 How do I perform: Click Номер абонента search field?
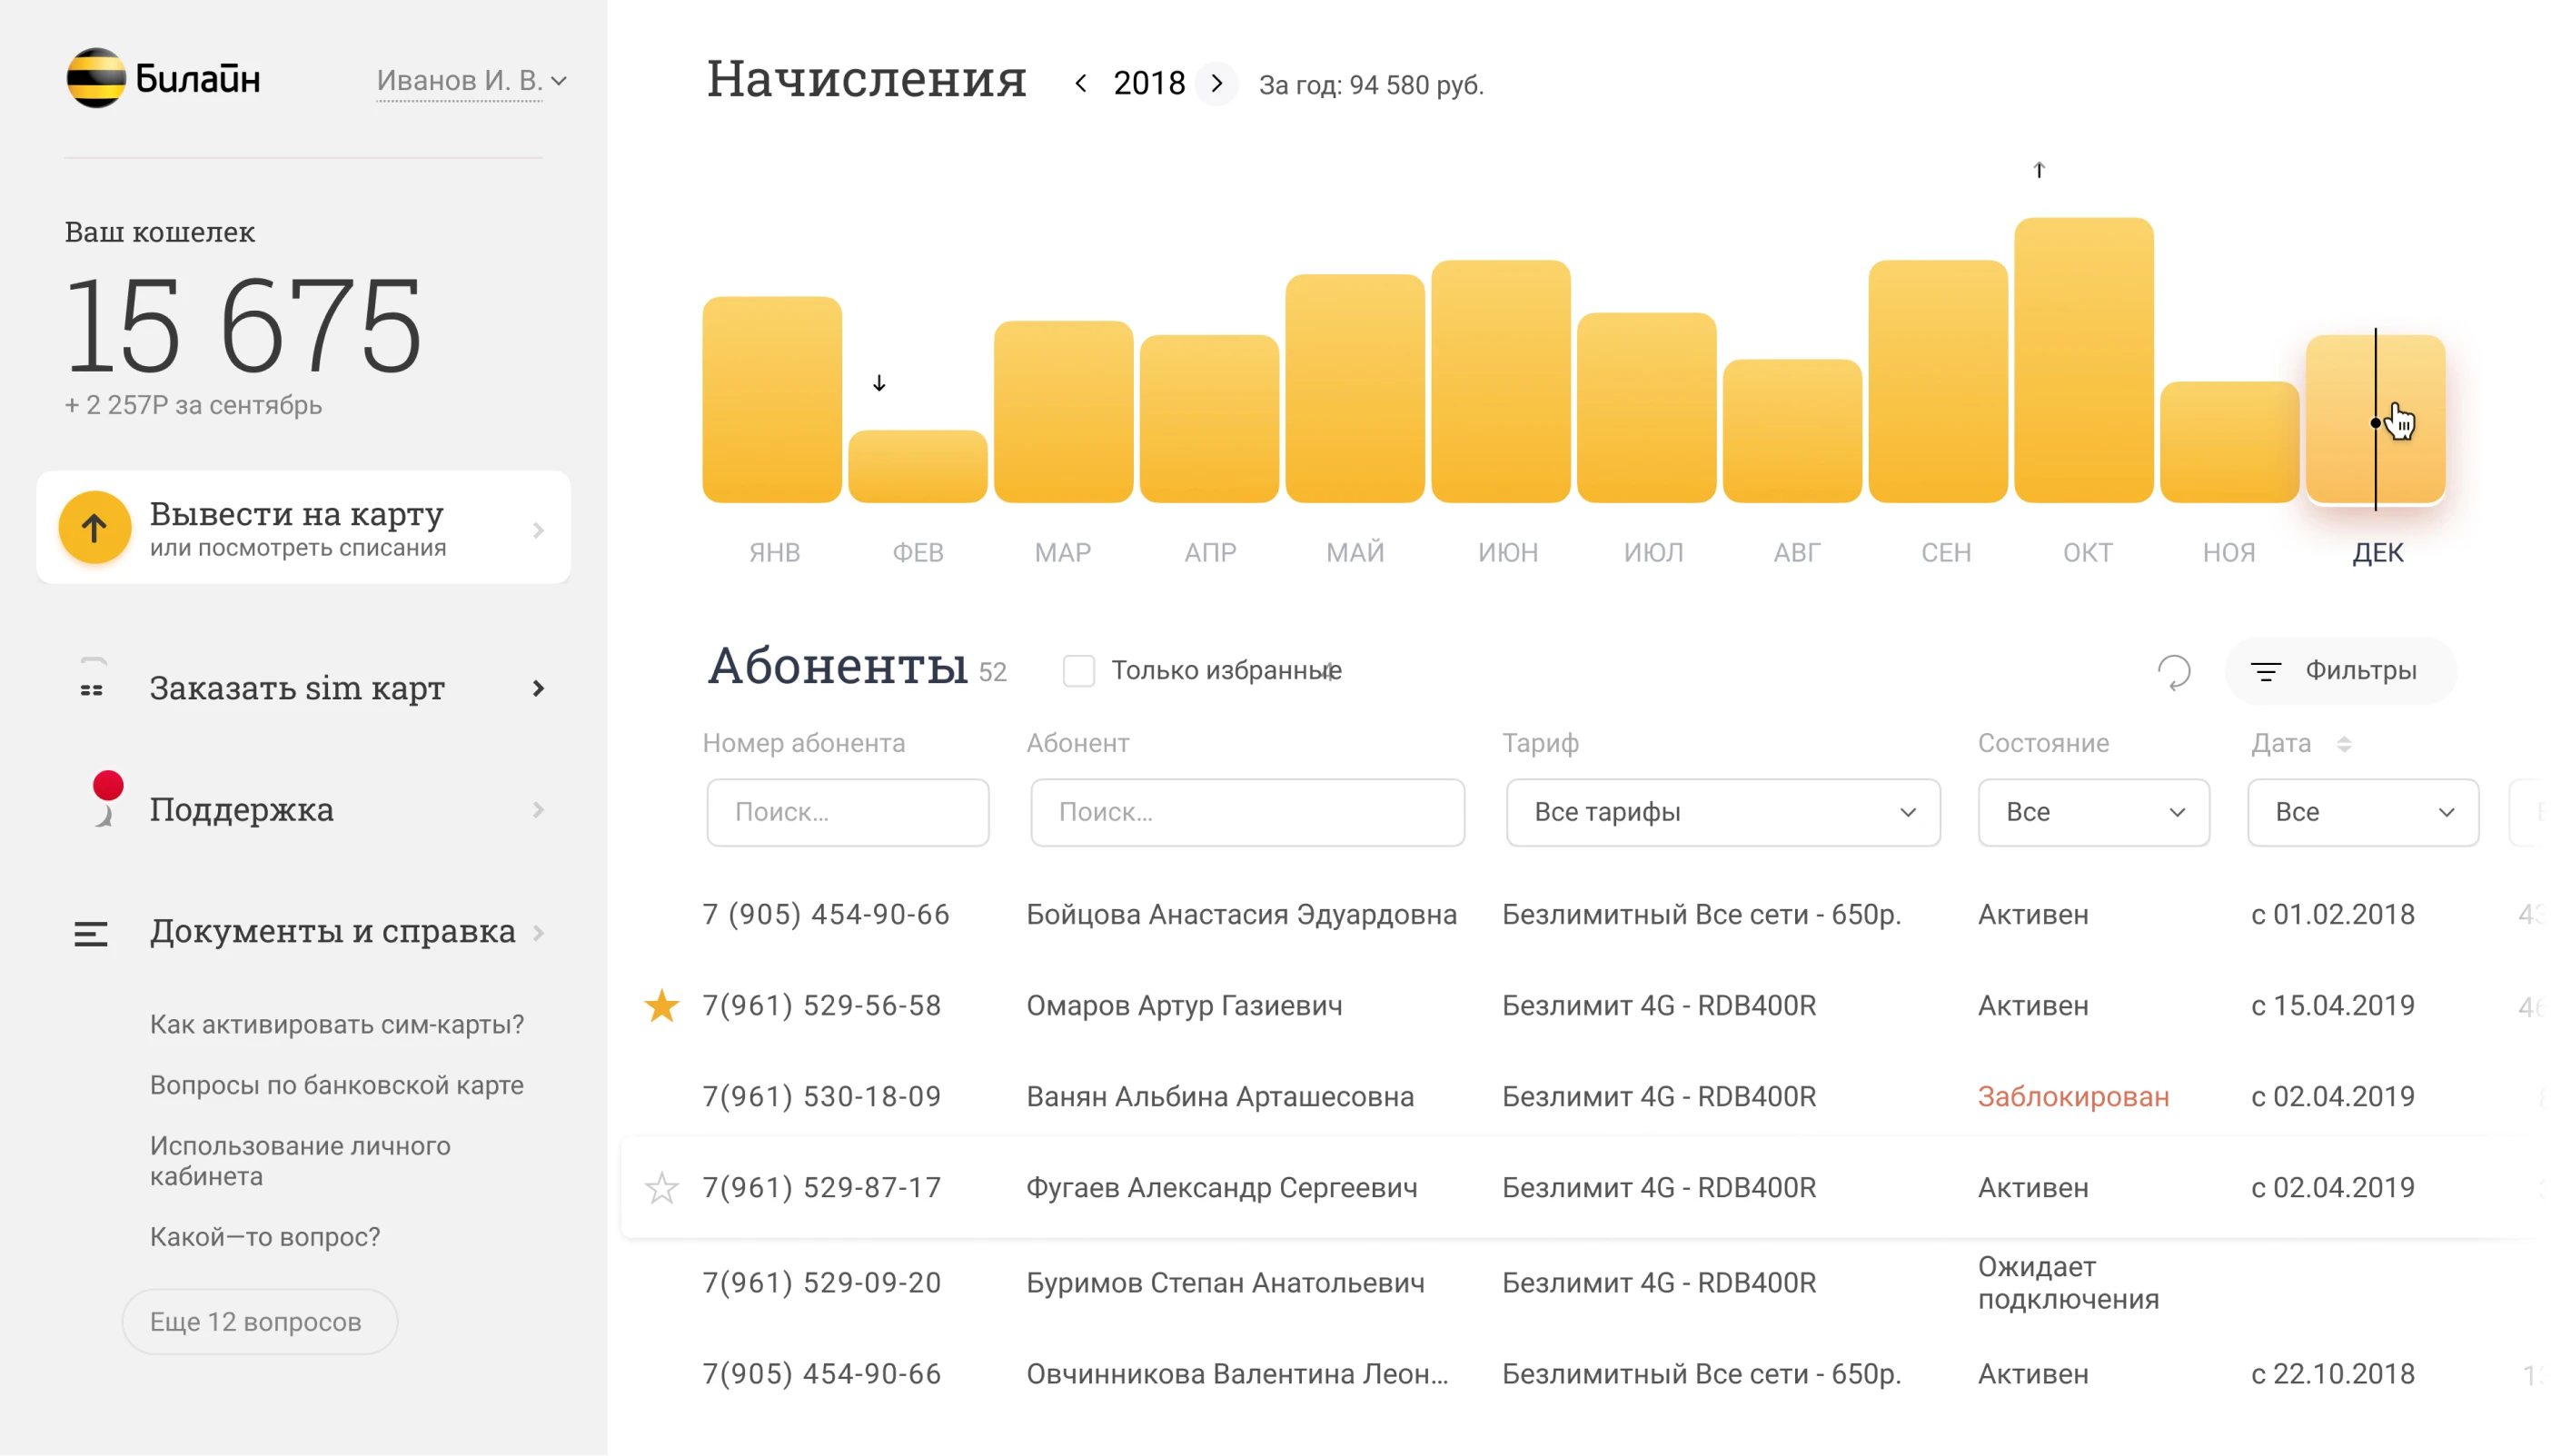pyautogui.click(x=848, y=812)
